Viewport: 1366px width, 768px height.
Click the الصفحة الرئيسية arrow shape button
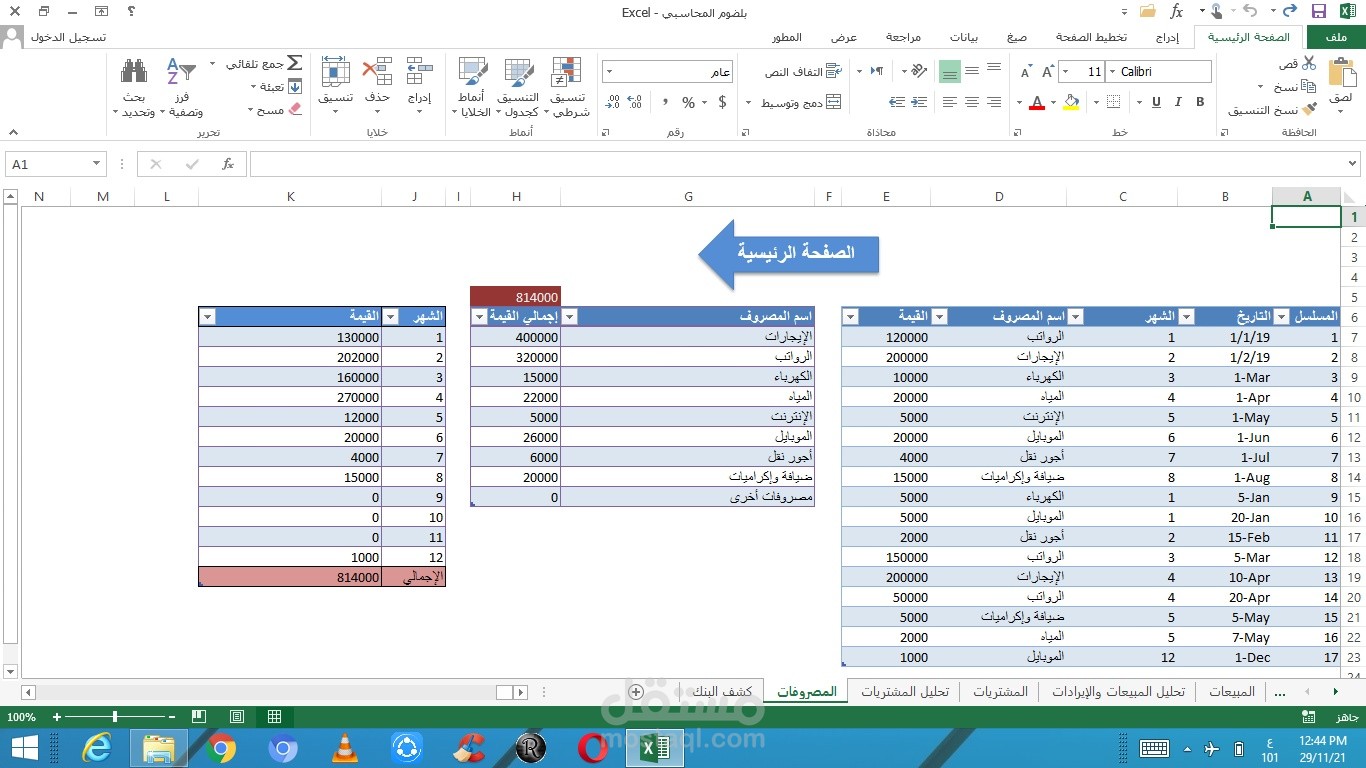click(x=789, y=253)
